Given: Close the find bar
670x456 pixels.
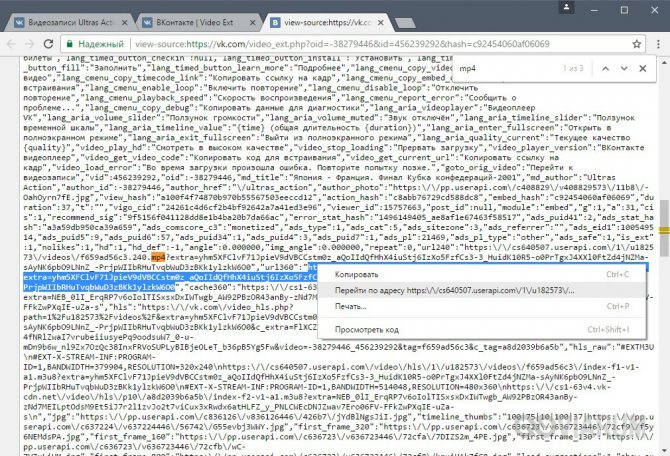Looking at the screenshot, I should coord(643,68).
